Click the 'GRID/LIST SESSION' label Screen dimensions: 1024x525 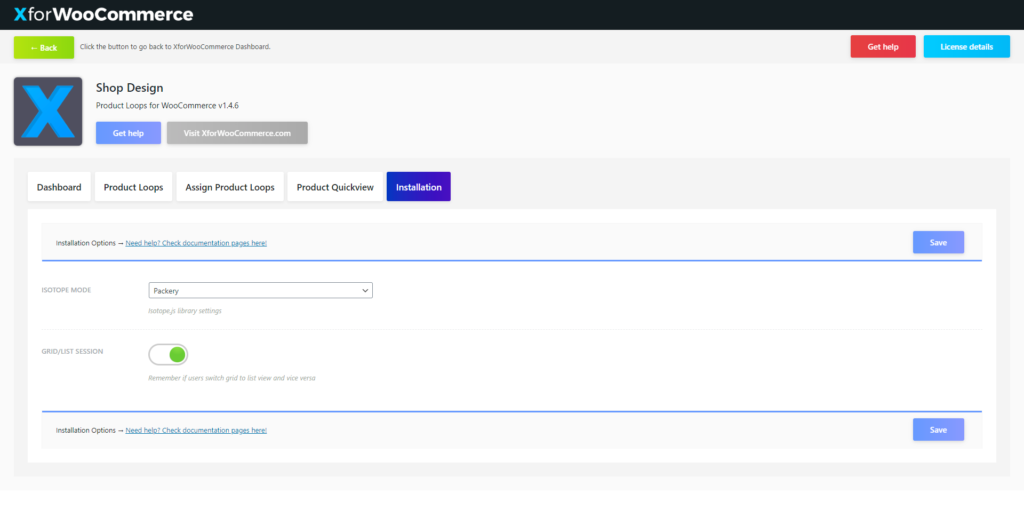pos(72,351)
